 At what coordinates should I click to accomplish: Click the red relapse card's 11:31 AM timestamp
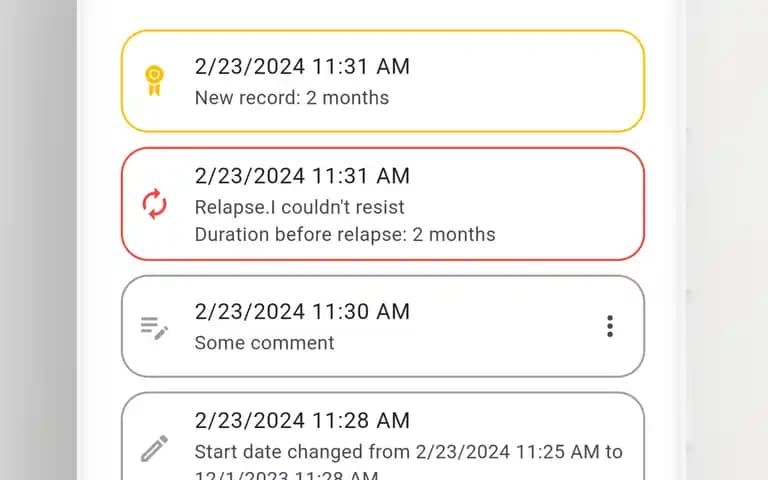(x=302, y=176)
